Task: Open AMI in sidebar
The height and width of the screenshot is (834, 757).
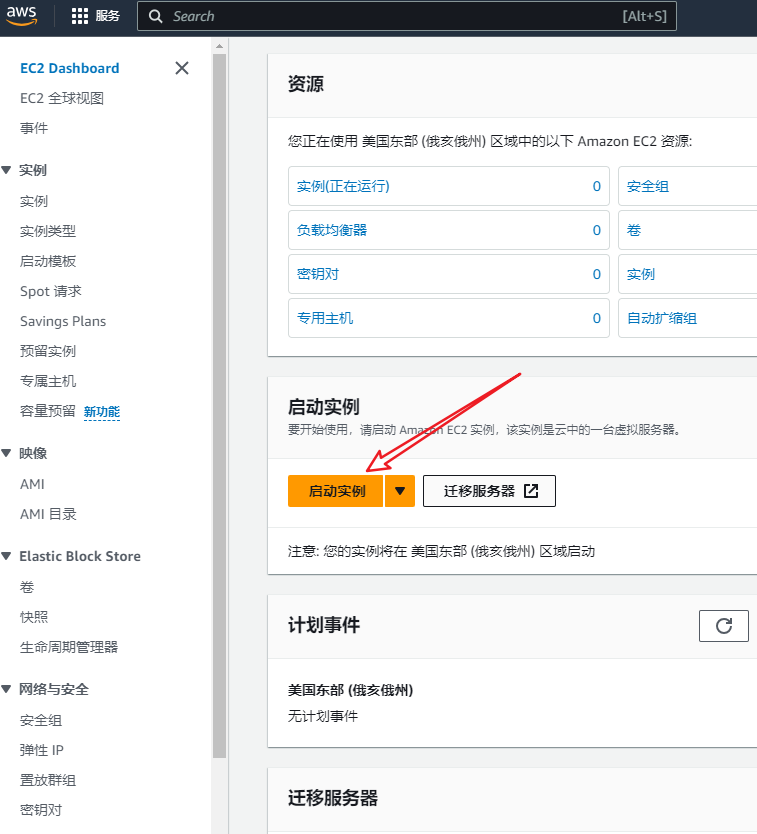Action: pos(32,484)
